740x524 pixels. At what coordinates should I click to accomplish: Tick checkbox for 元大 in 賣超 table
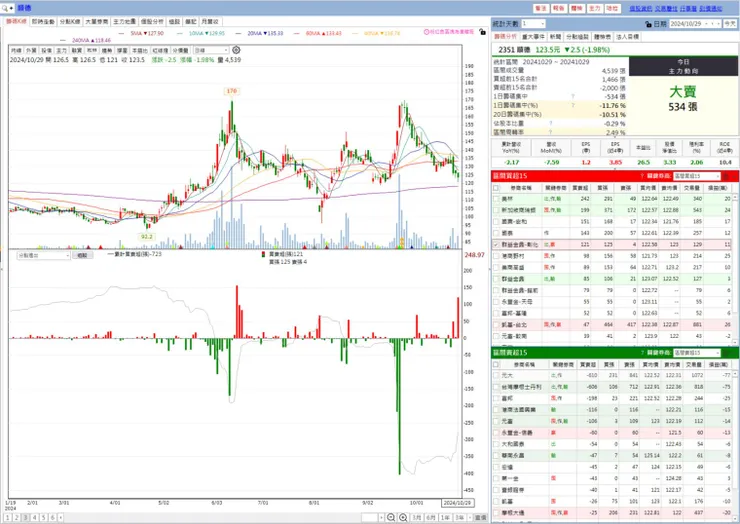coord(496,375)
